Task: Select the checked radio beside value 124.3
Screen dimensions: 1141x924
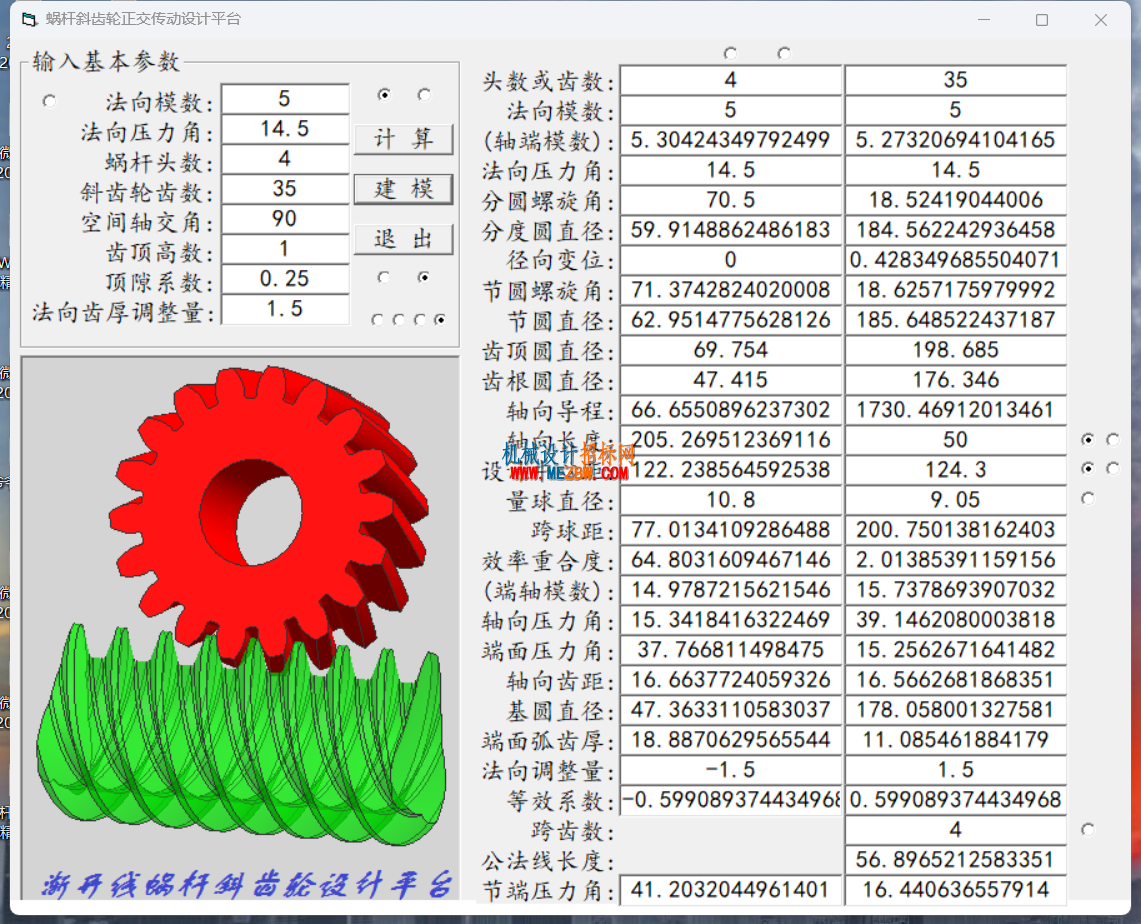Action: coord(1087,469)
